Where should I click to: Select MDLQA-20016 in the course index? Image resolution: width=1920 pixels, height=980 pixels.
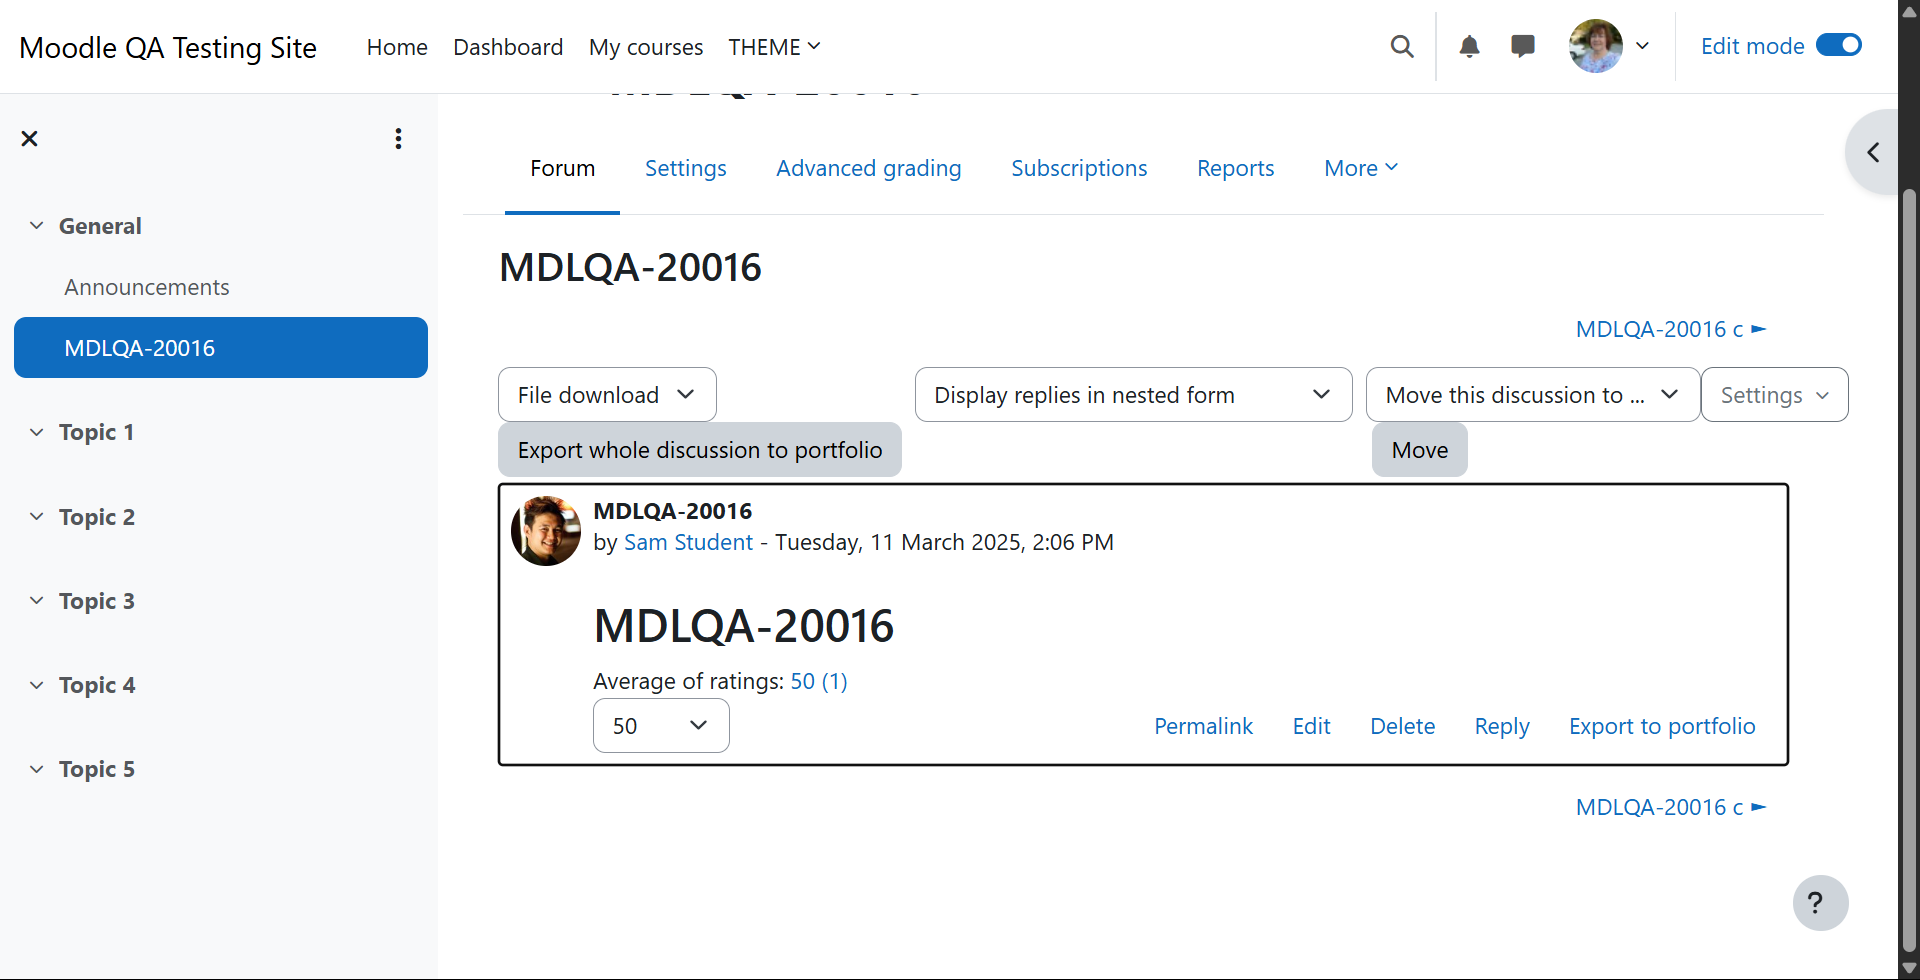pos(221,348)
